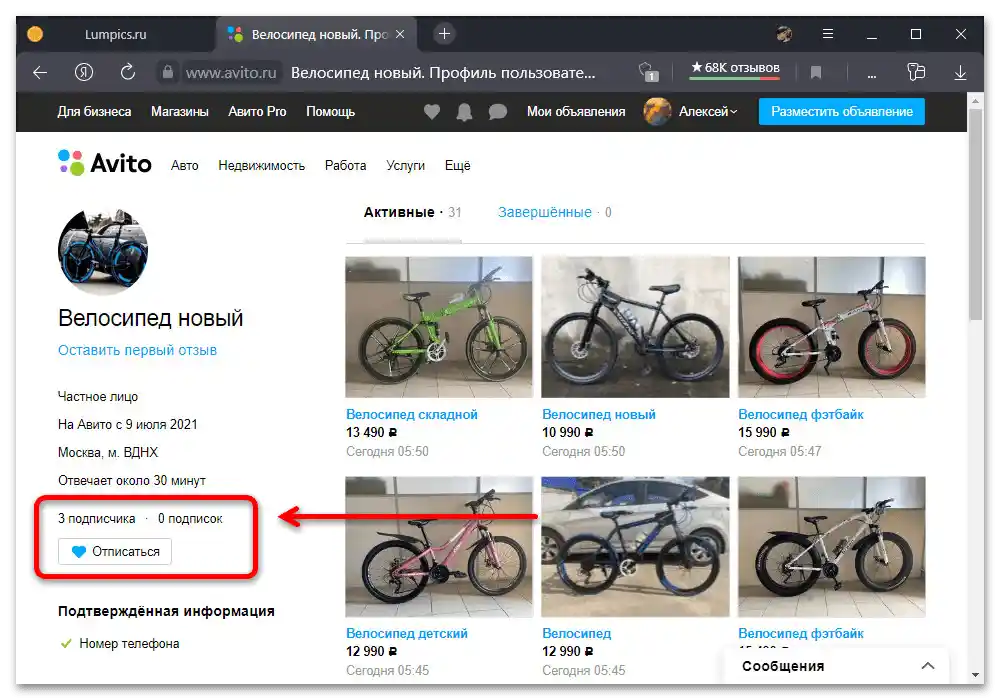Open the browser hamburger menu
The height and width of the screenshot is (700, 1000).
tap(828, 34)
